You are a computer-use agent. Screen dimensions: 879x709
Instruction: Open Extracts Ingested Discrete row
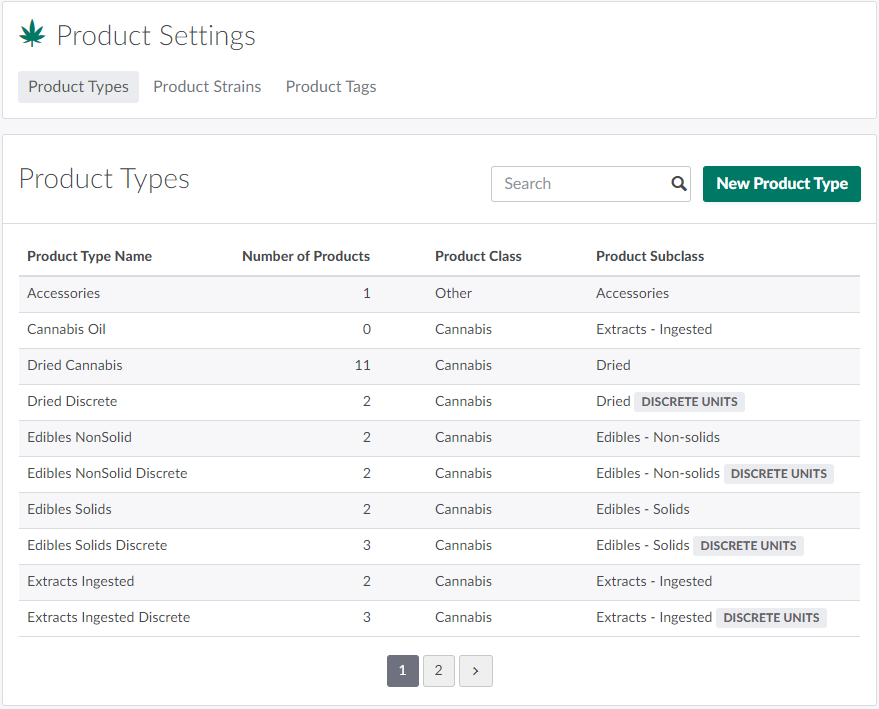tap(108, 617)
